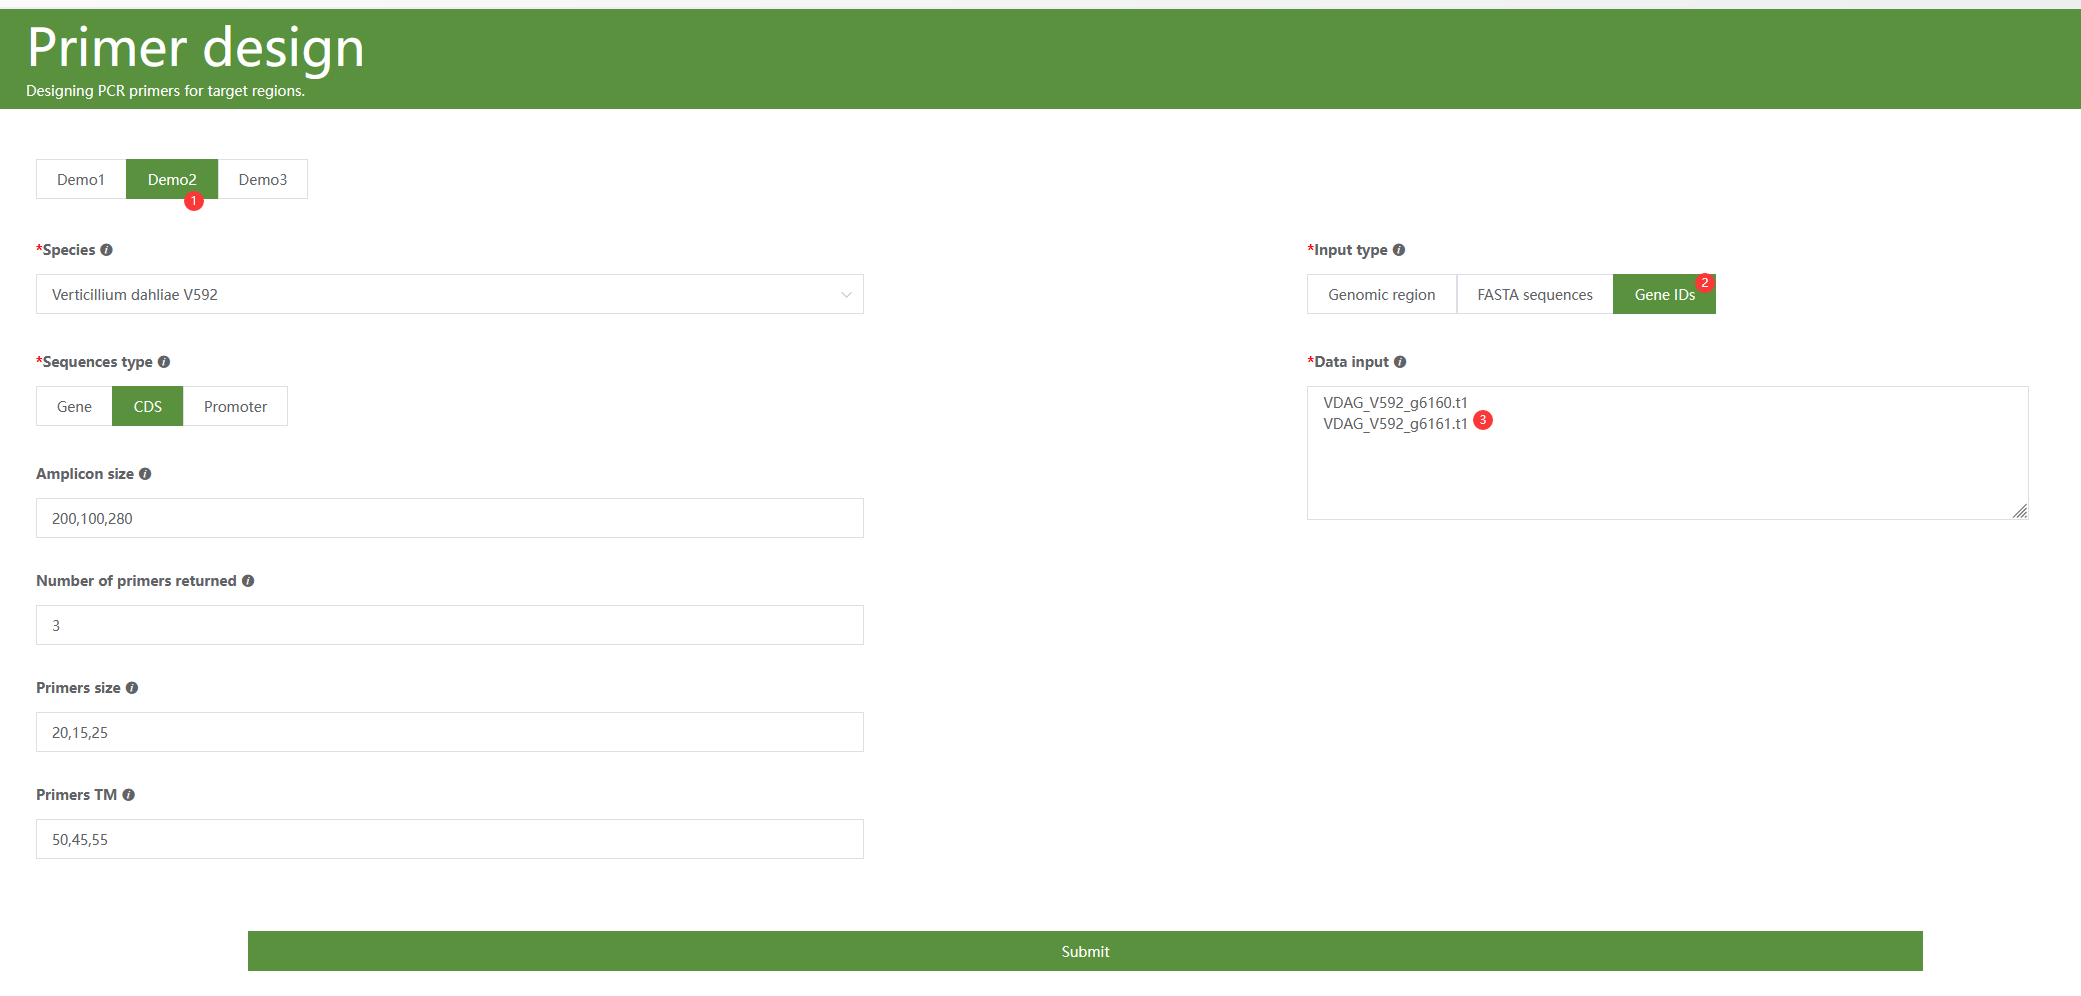Switch to the Demo1 tab
Screen dimensions: 2081x996
pos(81,179)
